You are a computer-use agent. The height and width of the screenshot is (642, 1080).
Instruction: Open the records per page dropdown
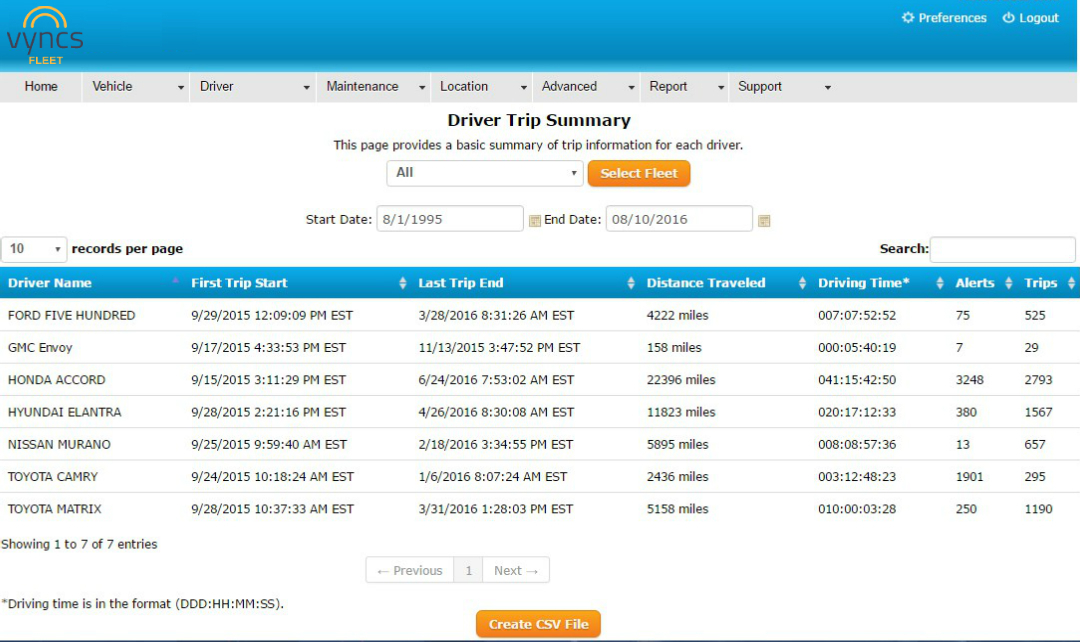pyautogui.click(x=34, y=249)
